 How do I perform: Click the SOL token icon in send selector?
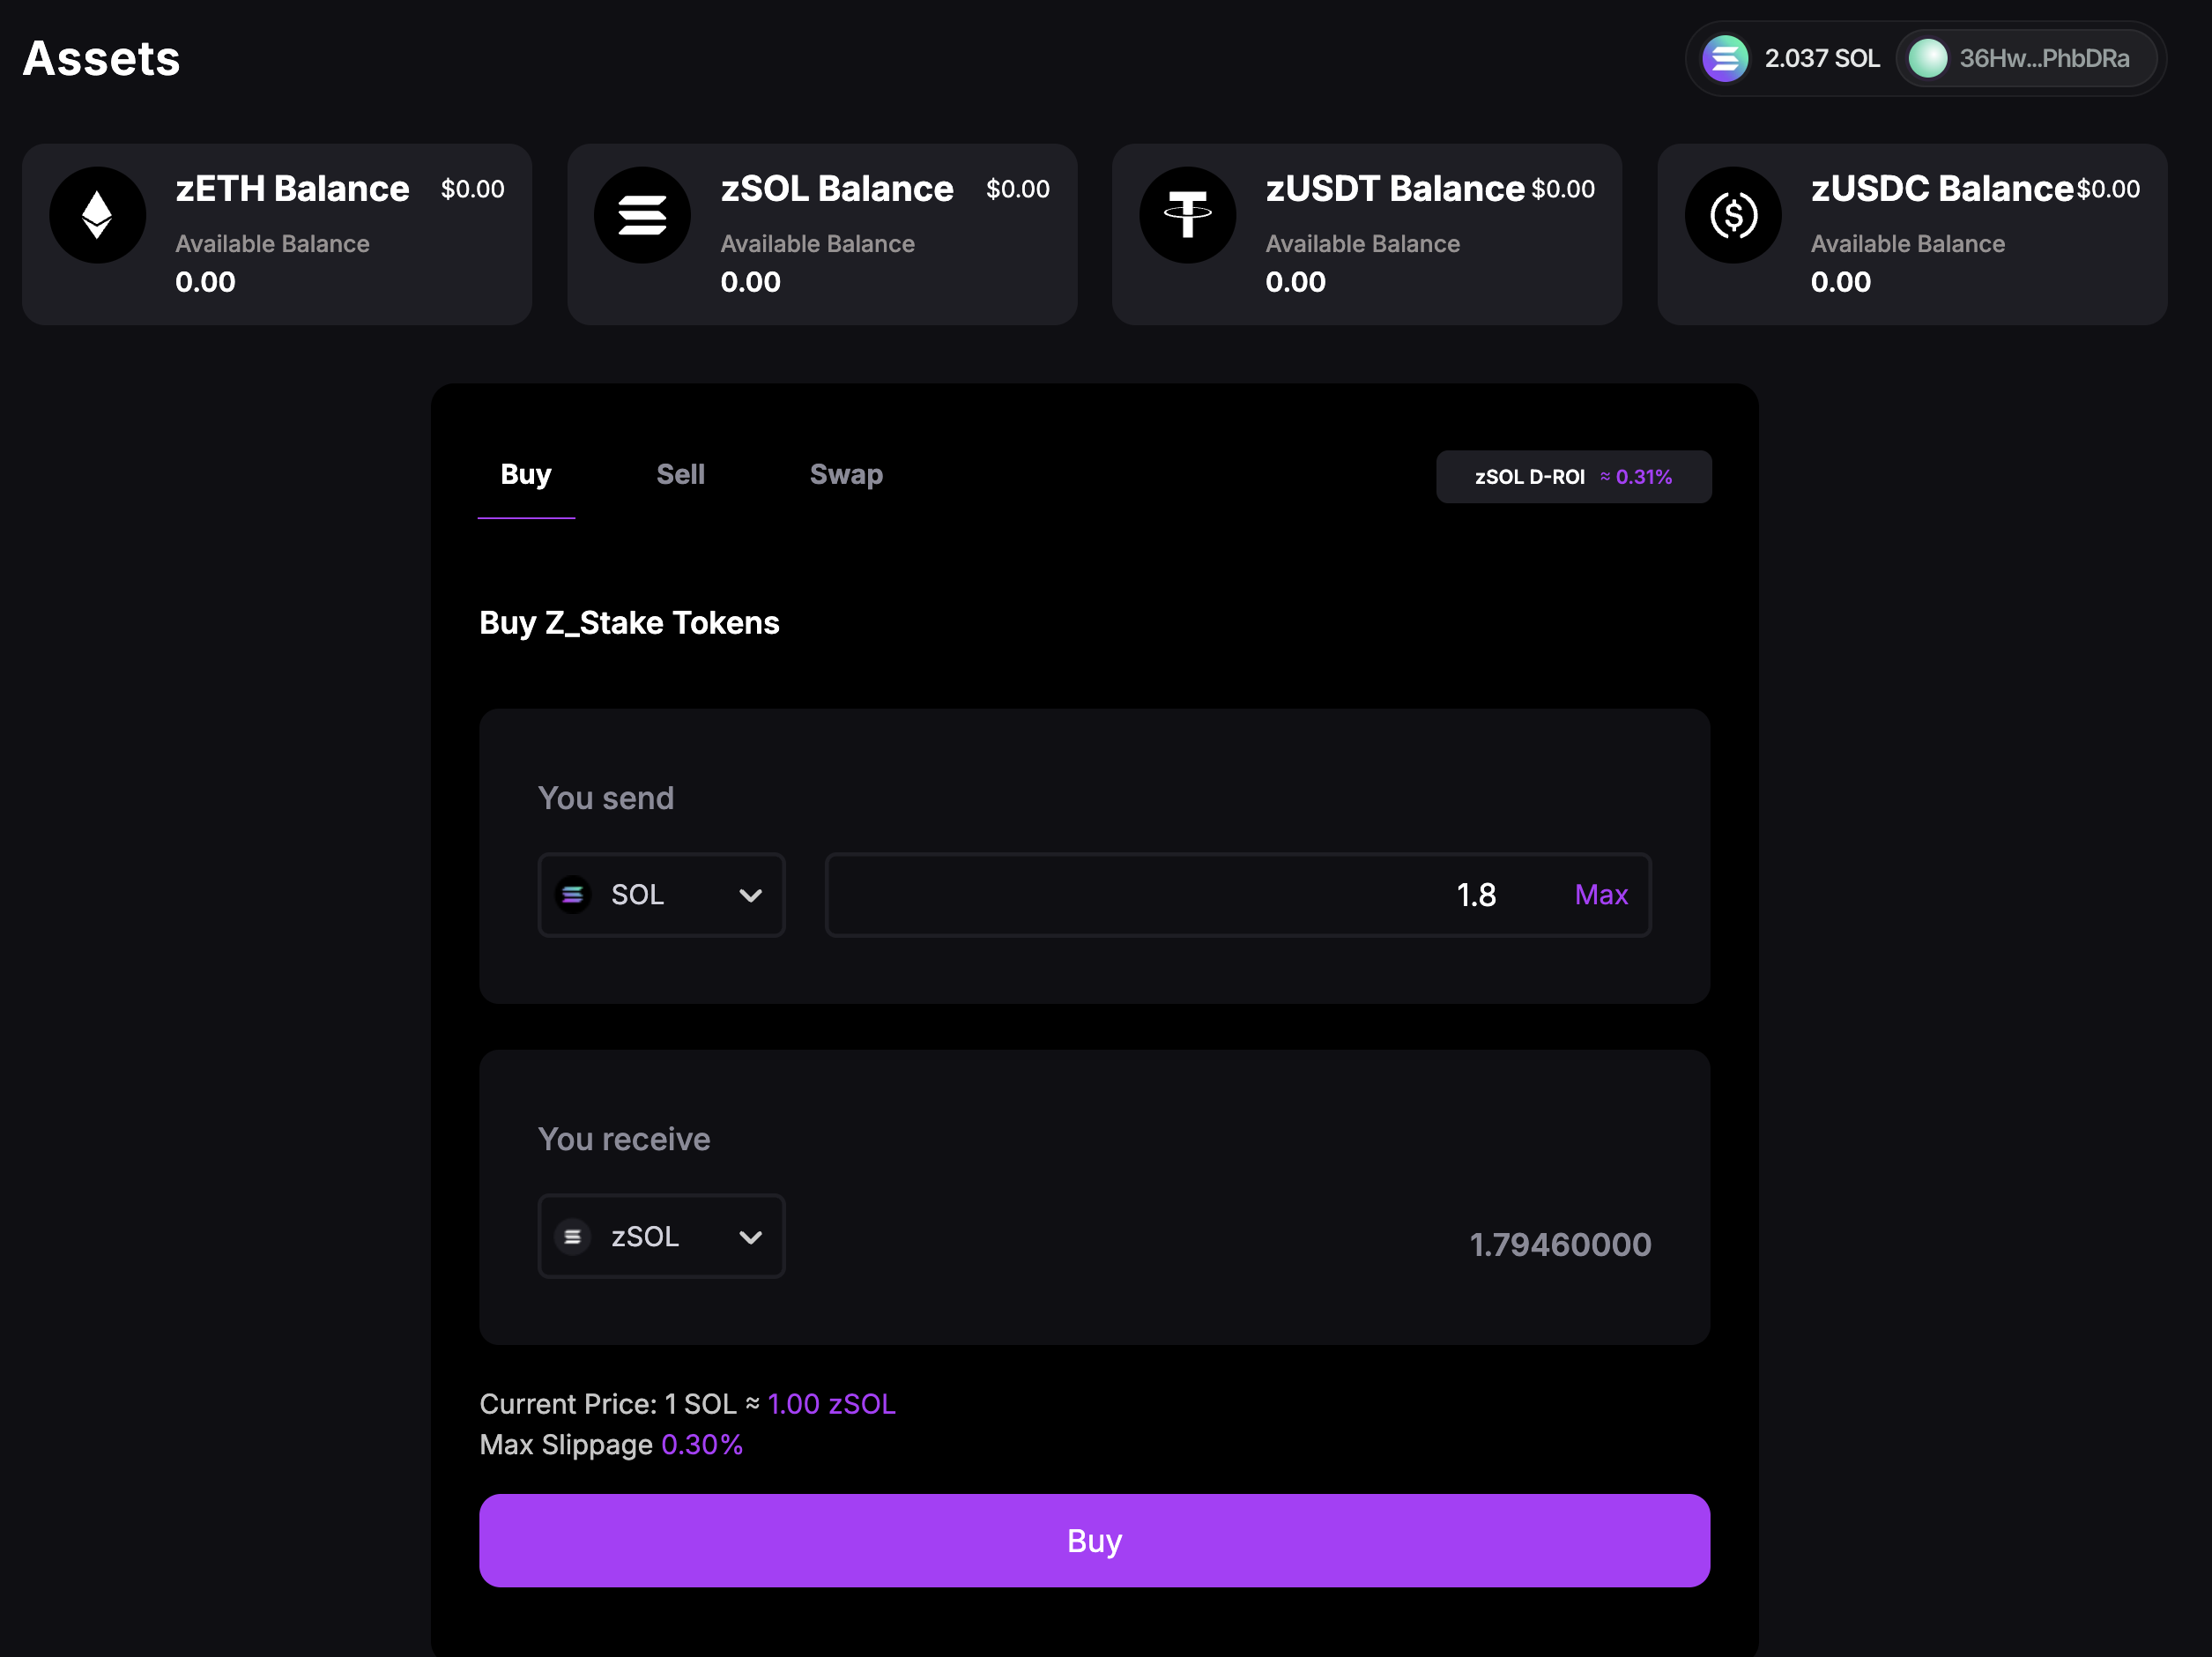[x=573, y=895]
